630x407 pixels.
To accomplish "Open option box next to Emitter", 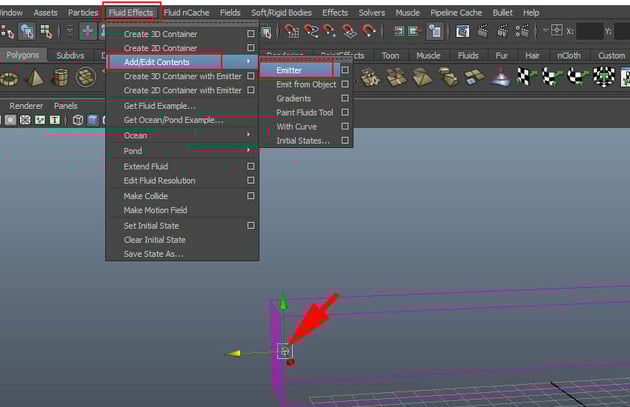I will [345, 70].
